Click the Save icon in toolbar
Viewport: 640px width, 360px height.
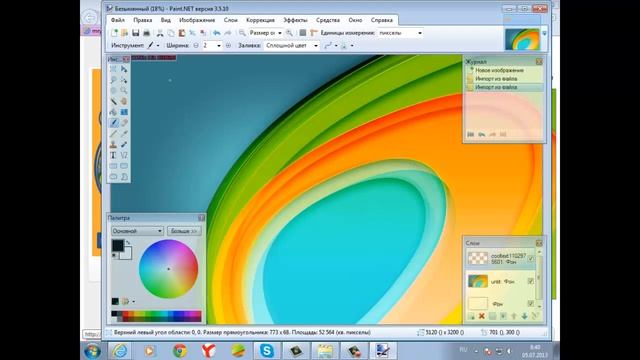pos(136,33)
